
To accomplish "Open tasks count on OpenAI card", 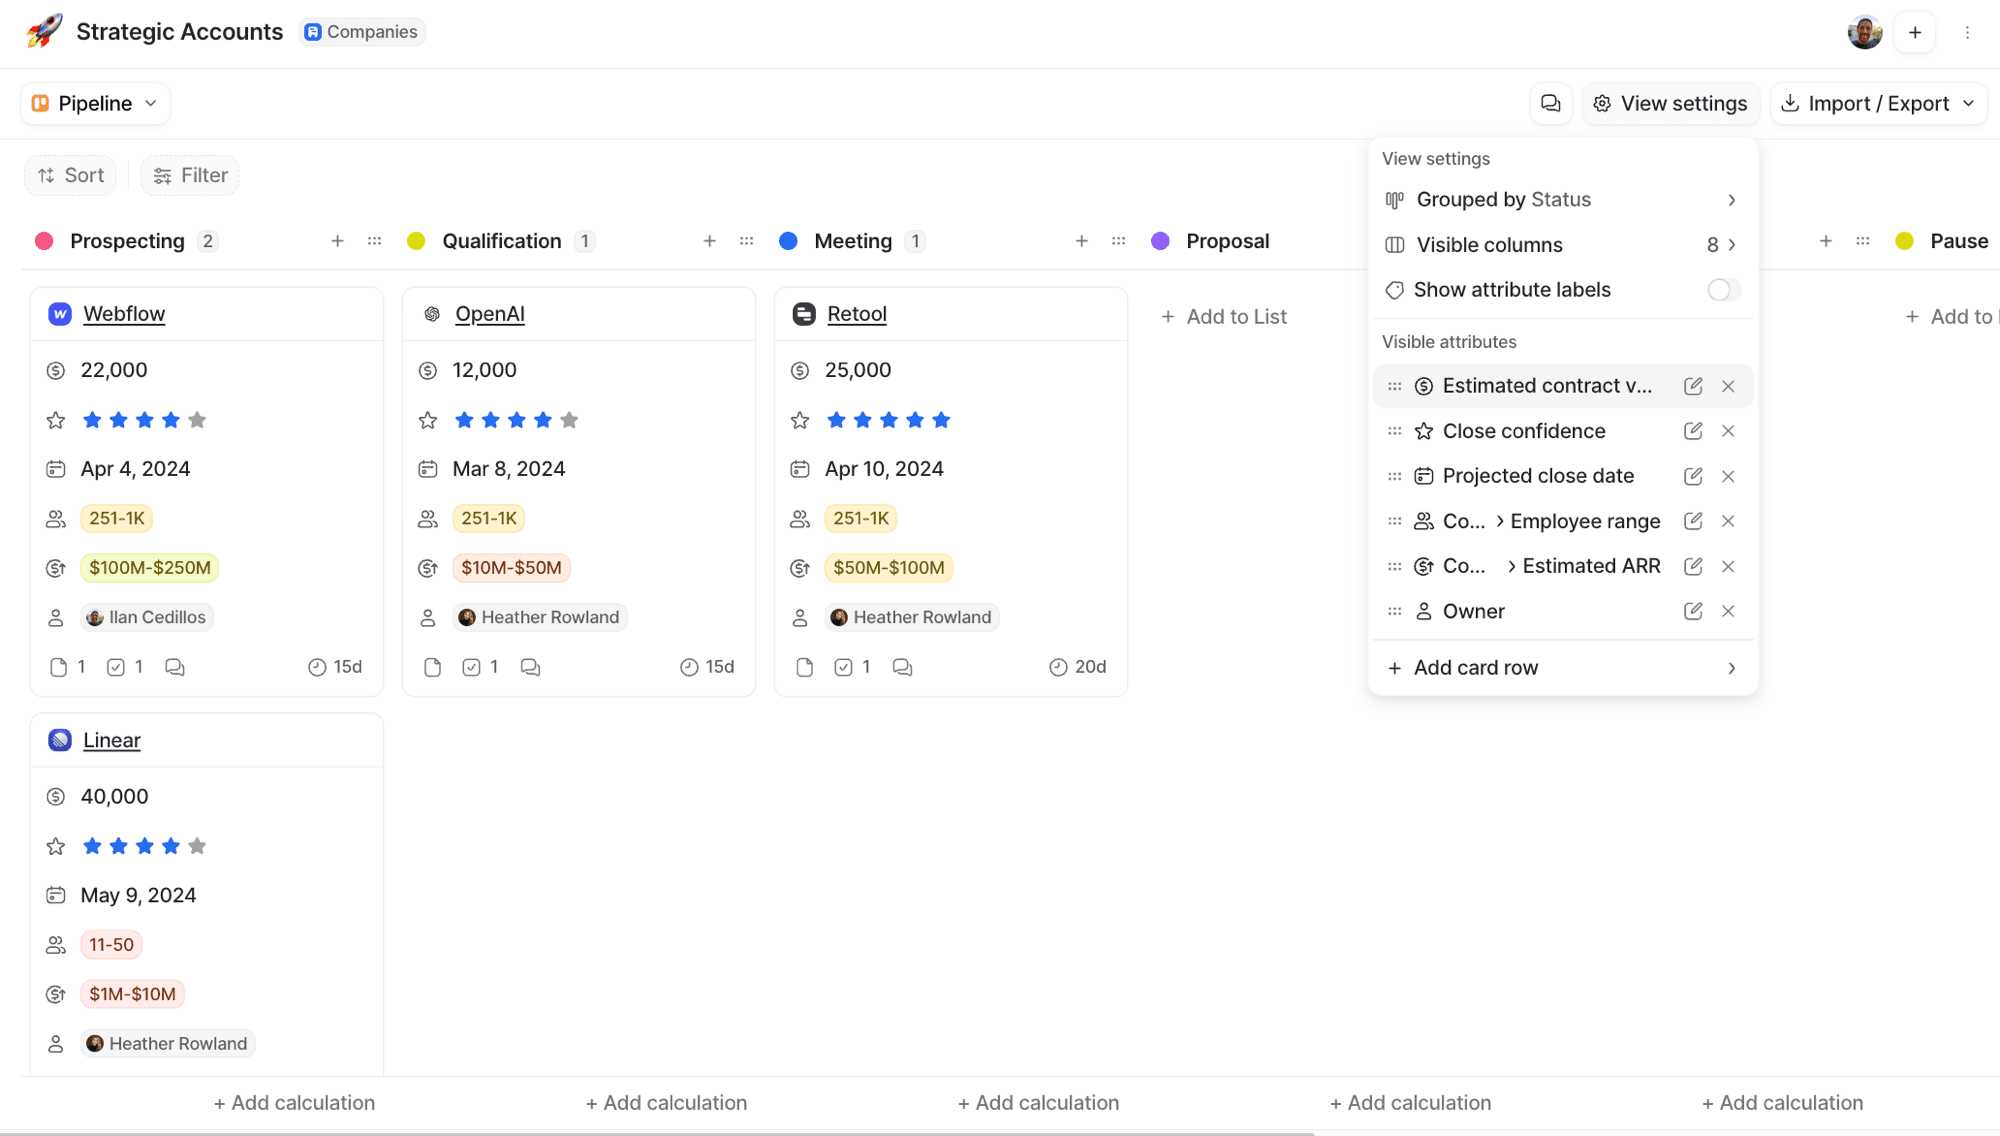I will coord(481,667).
